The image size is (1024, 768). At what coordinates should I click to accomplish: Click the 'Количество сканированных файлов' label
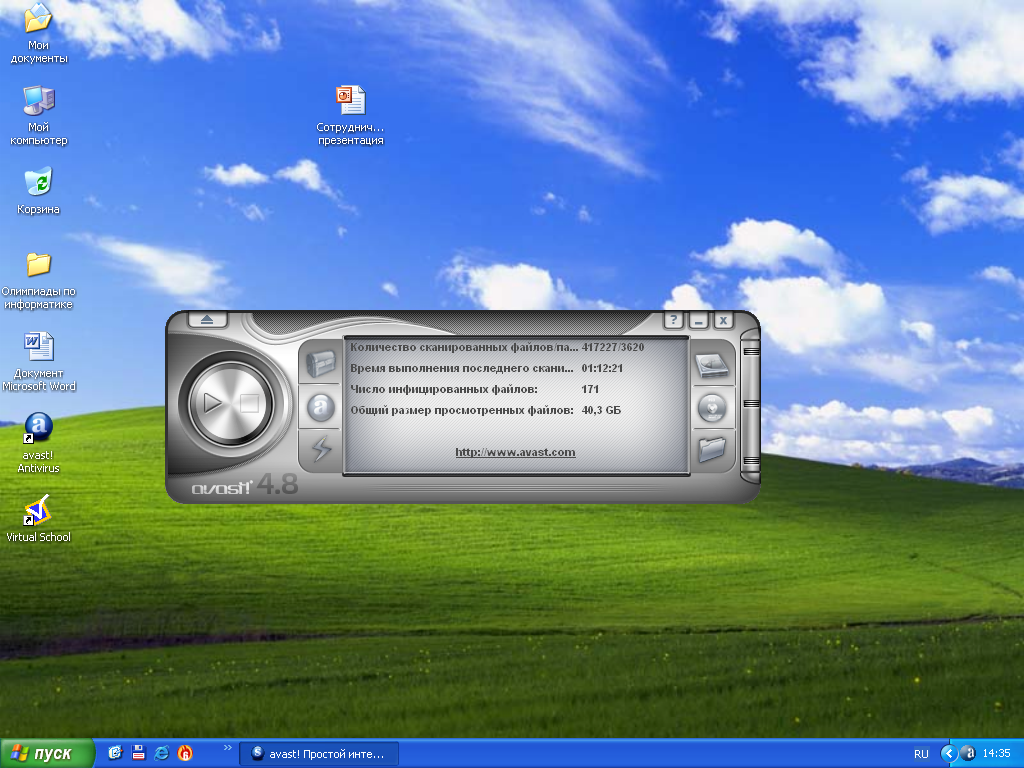(x=464, y=347)
